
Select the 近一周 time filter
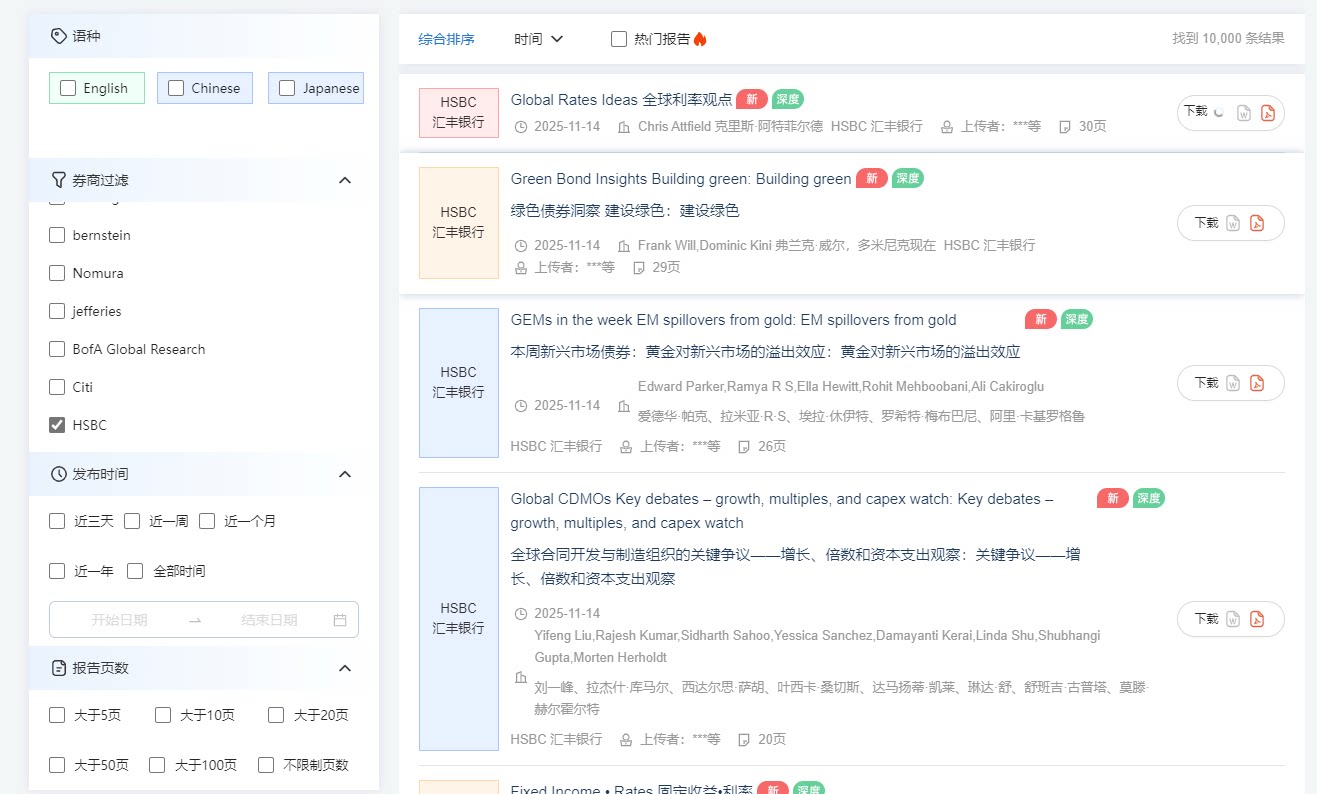[132, 521]
